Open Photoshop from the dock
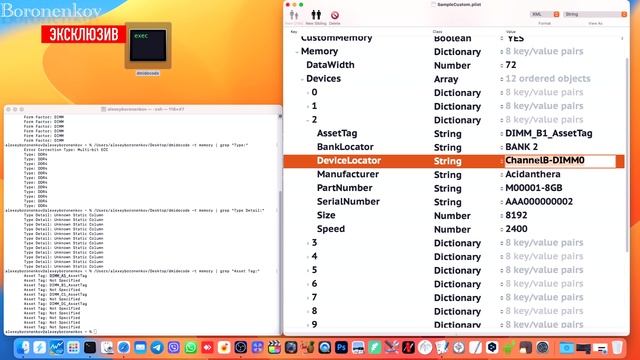The height and width of the screenshot is (360, 640). click(341, 348)
